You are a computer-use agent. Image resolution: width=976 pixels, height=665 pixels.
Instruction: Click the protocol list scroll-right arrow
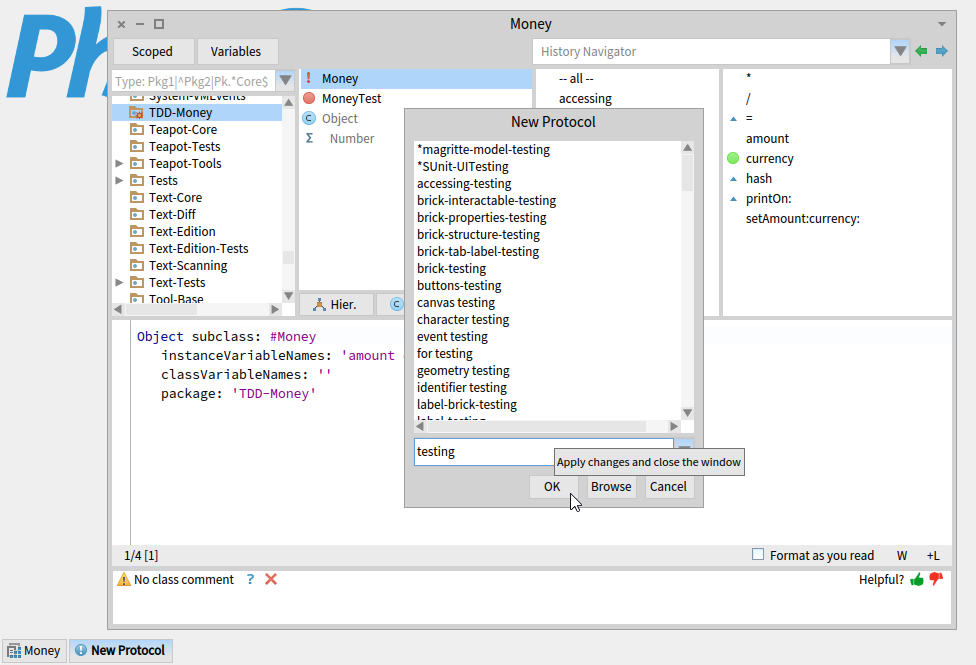click(x=674, y=427)
